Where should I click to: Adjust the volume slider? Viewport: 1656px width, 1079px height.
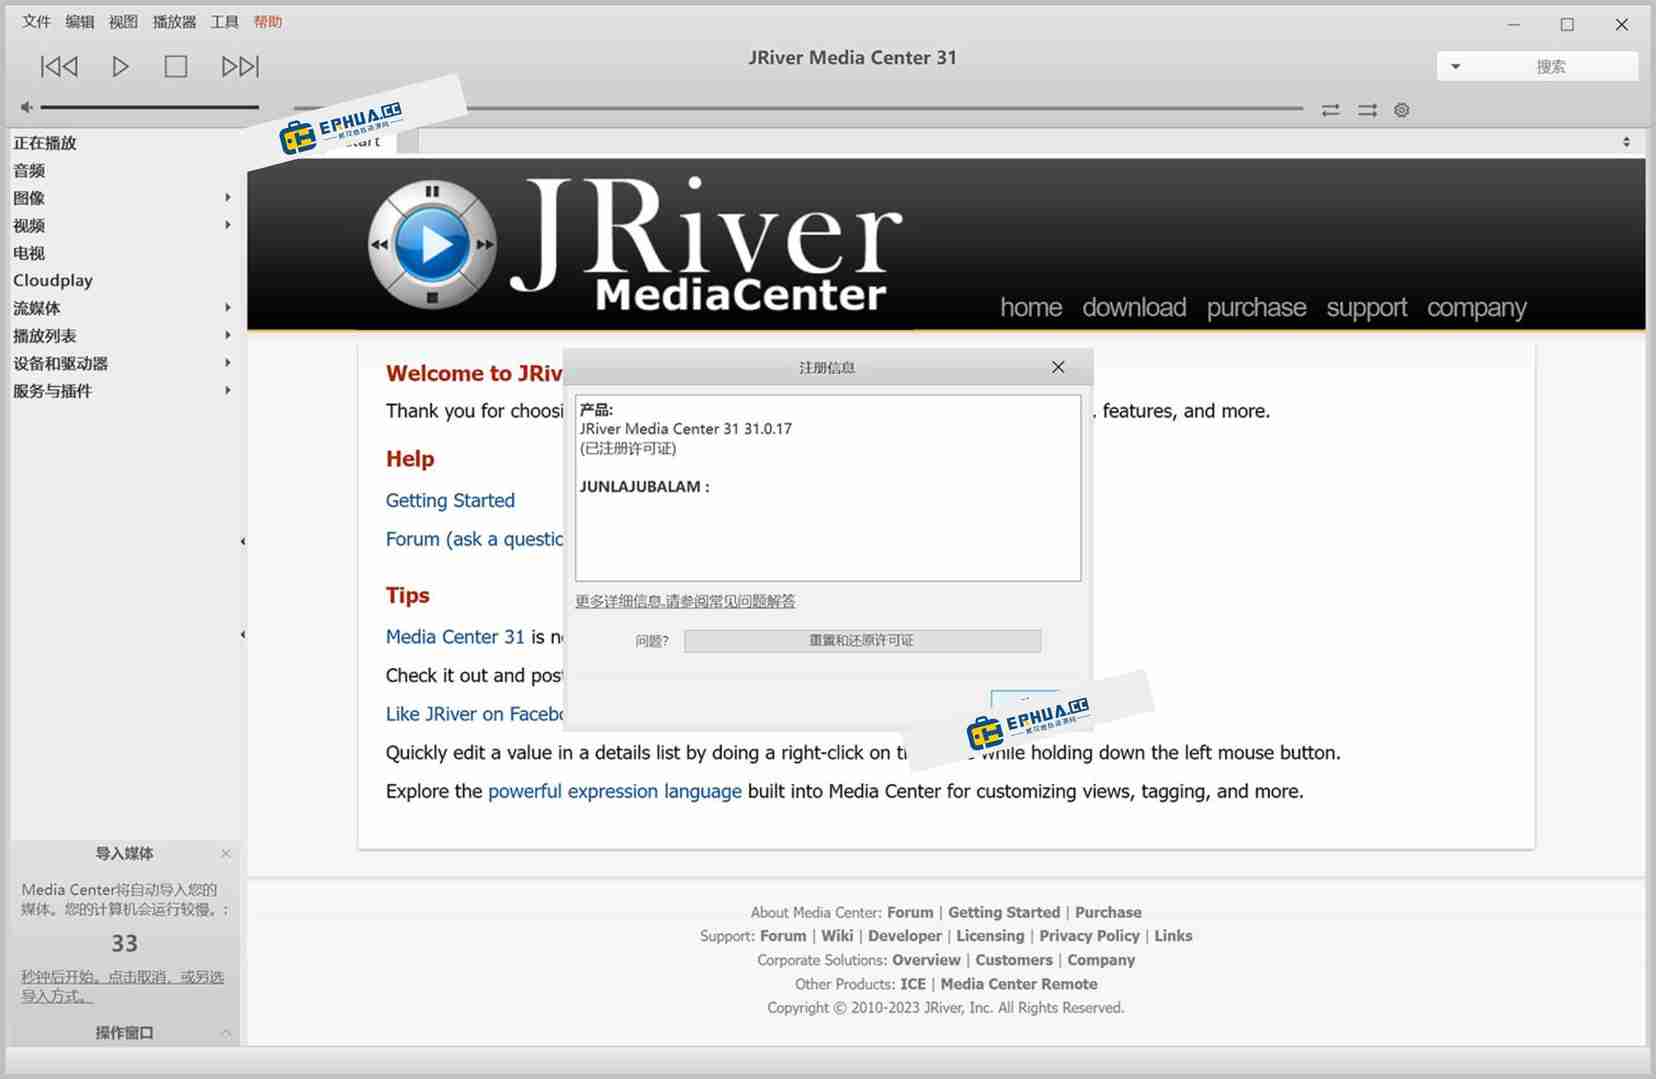pyautogui.click(x=150, y=107)
